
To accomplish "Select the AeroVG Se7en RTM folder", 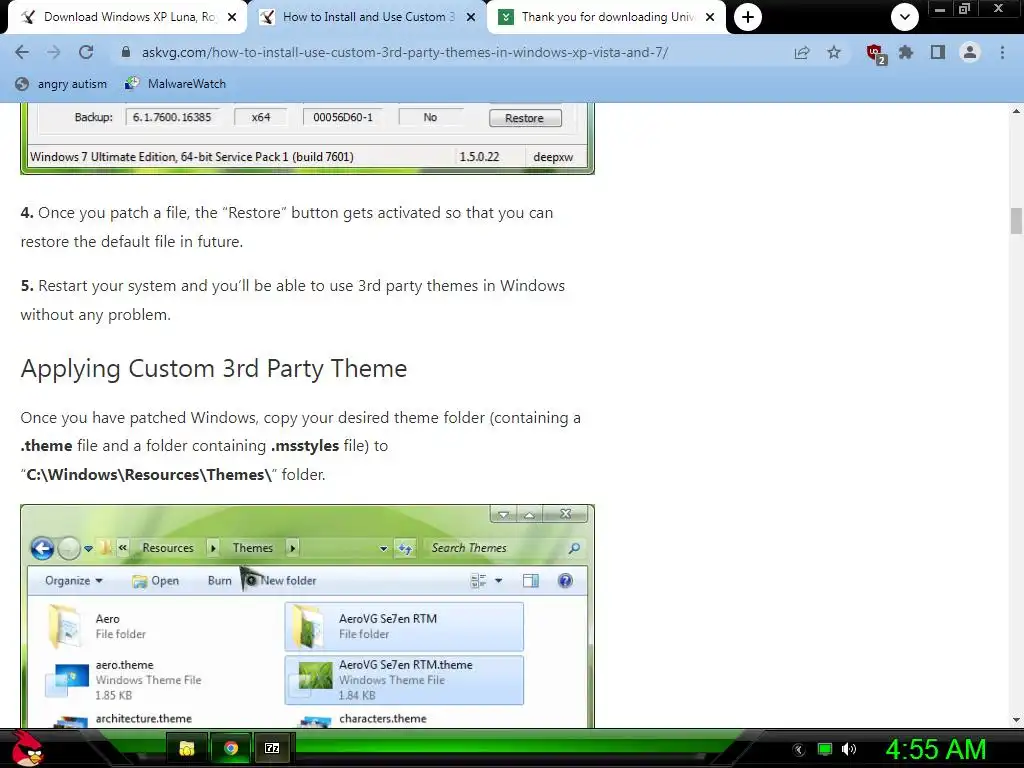I will pos(404,626).
